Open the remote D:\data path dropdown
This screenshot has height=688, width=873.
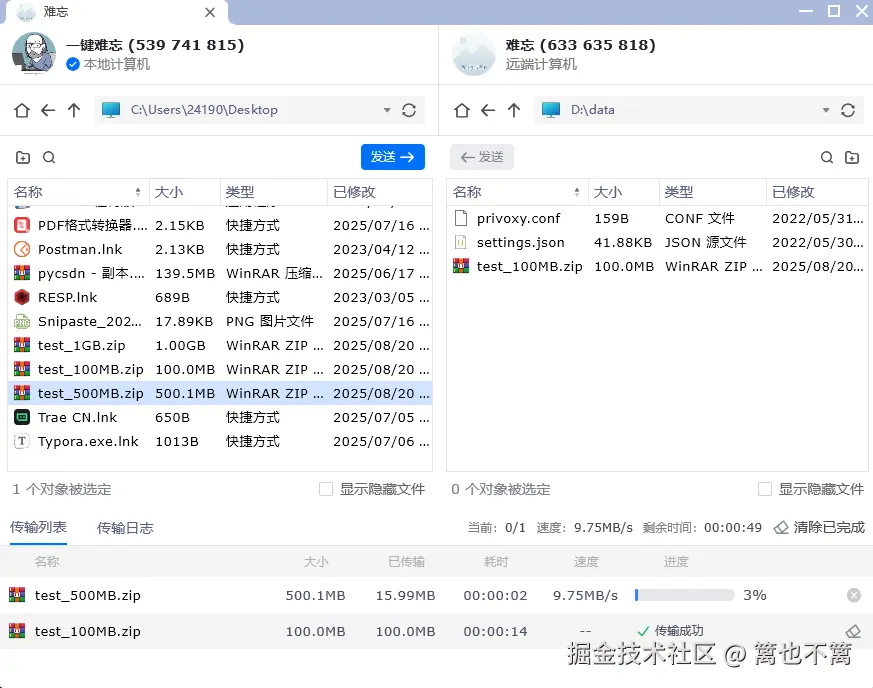pos(826,110)
